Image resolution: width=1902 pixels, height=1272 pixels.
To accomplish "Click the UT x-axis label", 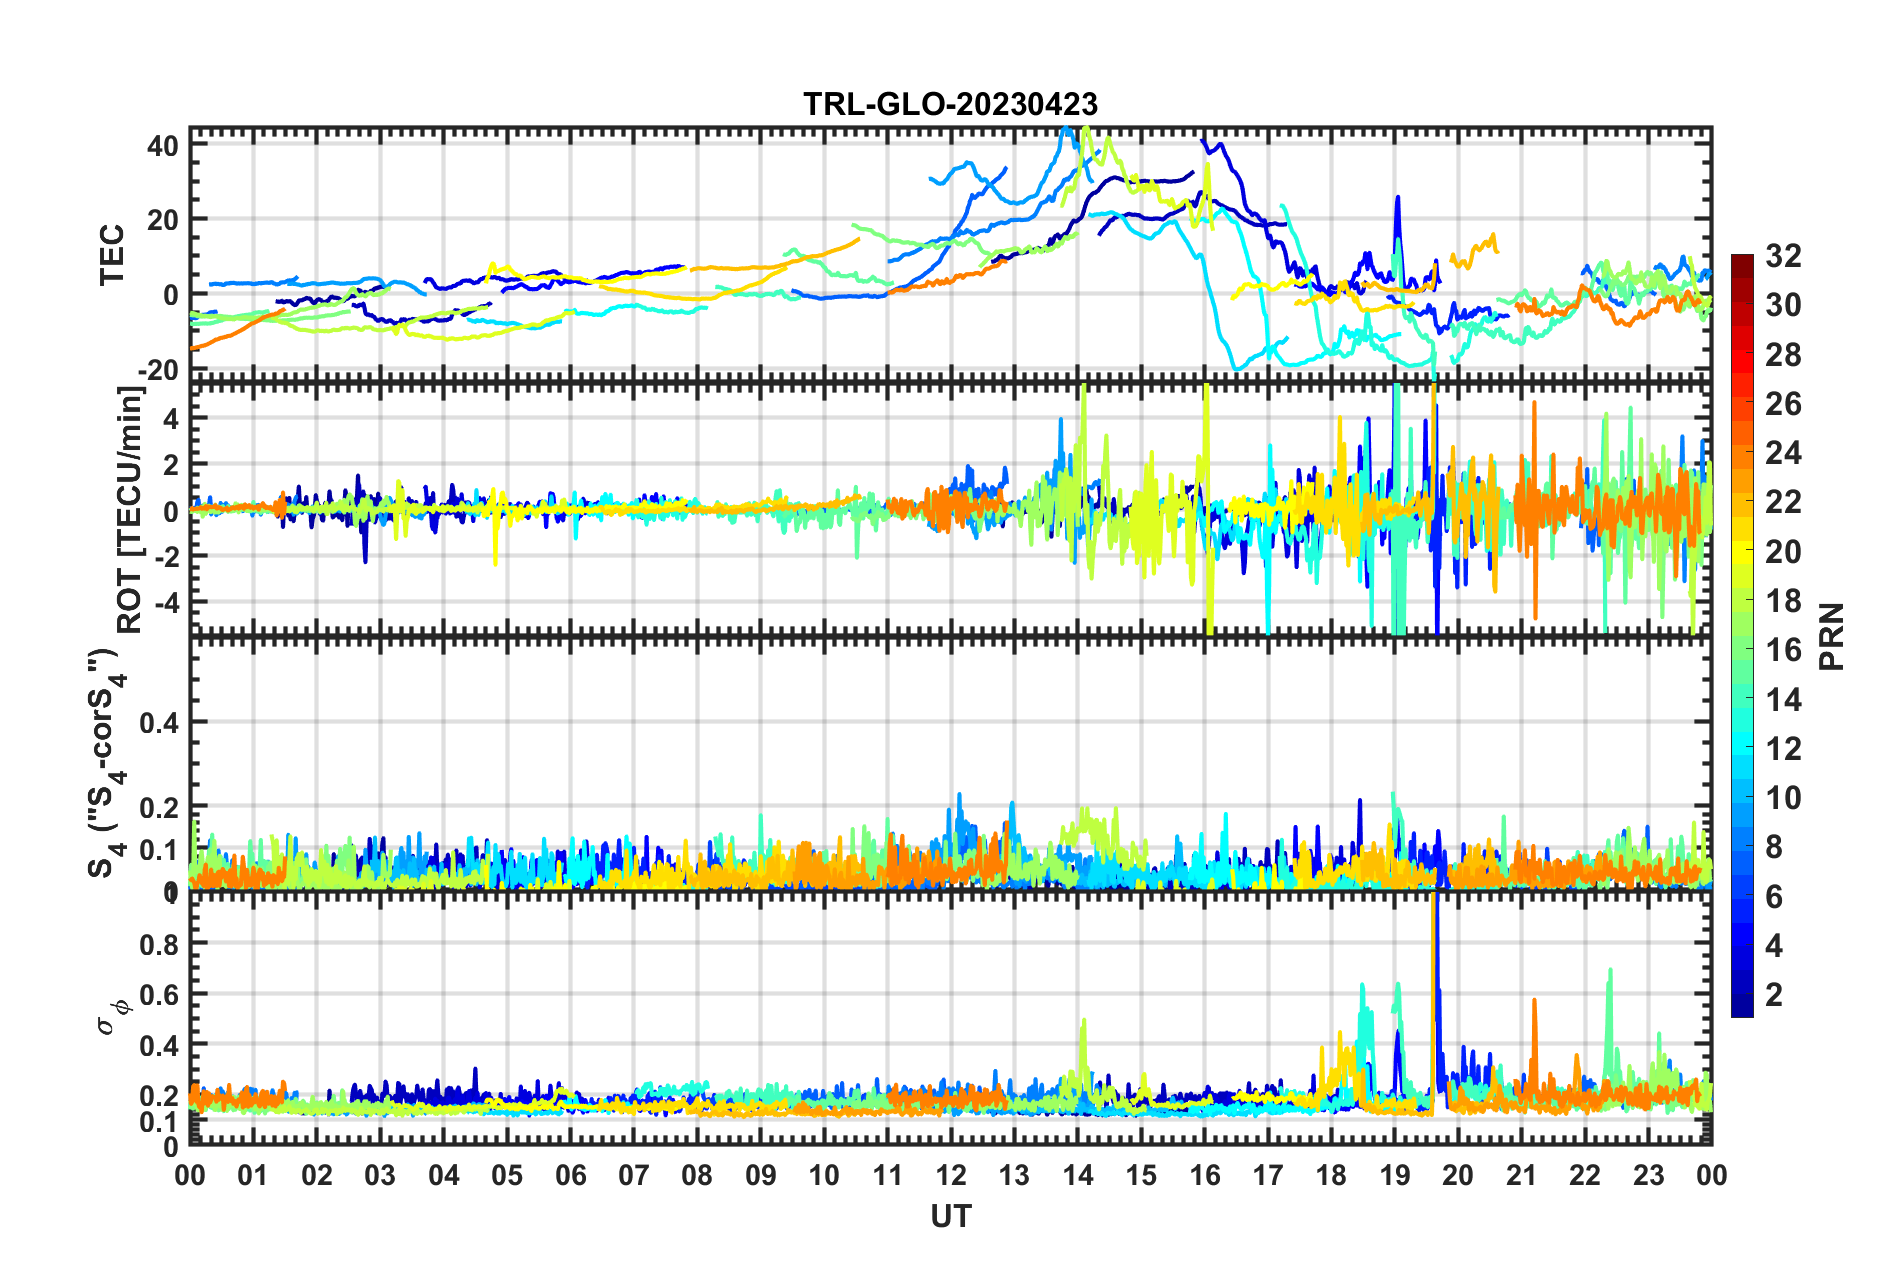I will point(950,1216).
